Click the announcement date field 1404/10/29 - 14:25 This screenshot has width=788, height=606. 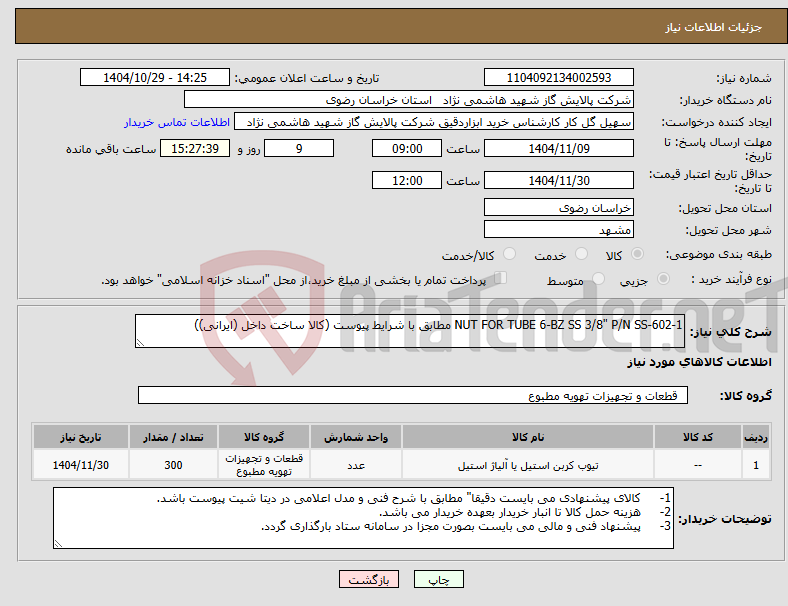[155, 78]
